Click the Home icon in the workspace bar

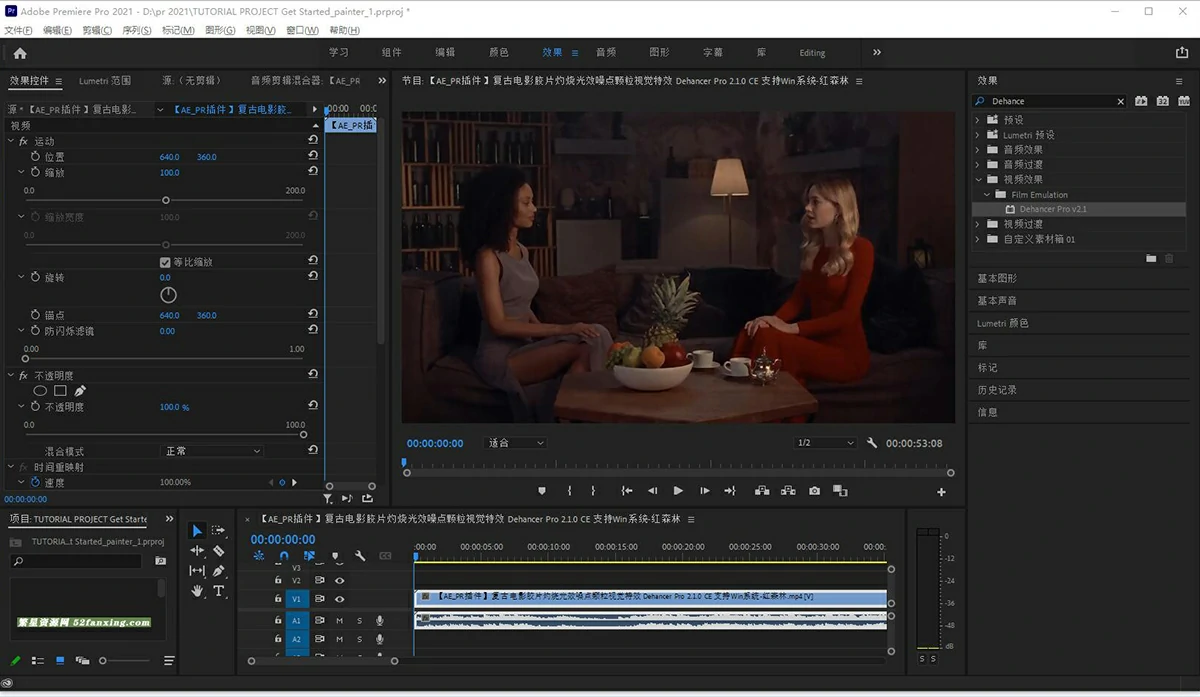(x=20, y=53)
